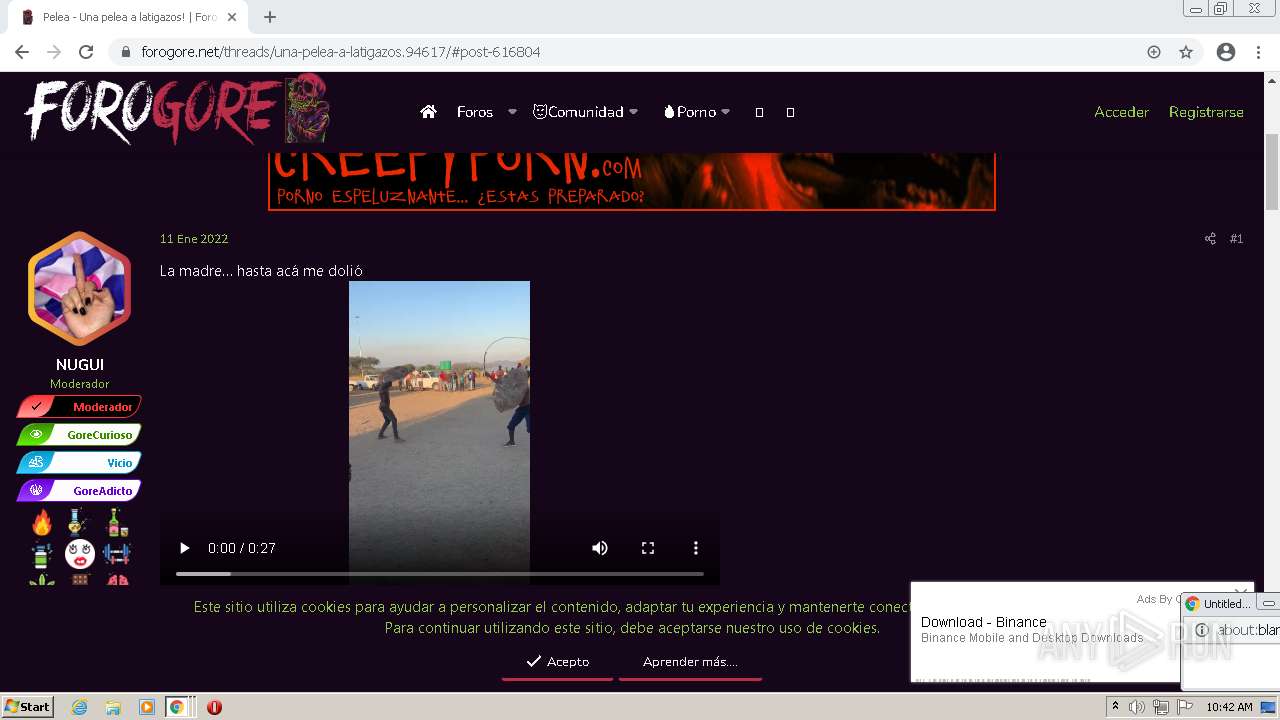The width and height of the screenshot is (1280, 720).
Task: Click the fire trophy icon under NUGUI
Action: [42, 522]
